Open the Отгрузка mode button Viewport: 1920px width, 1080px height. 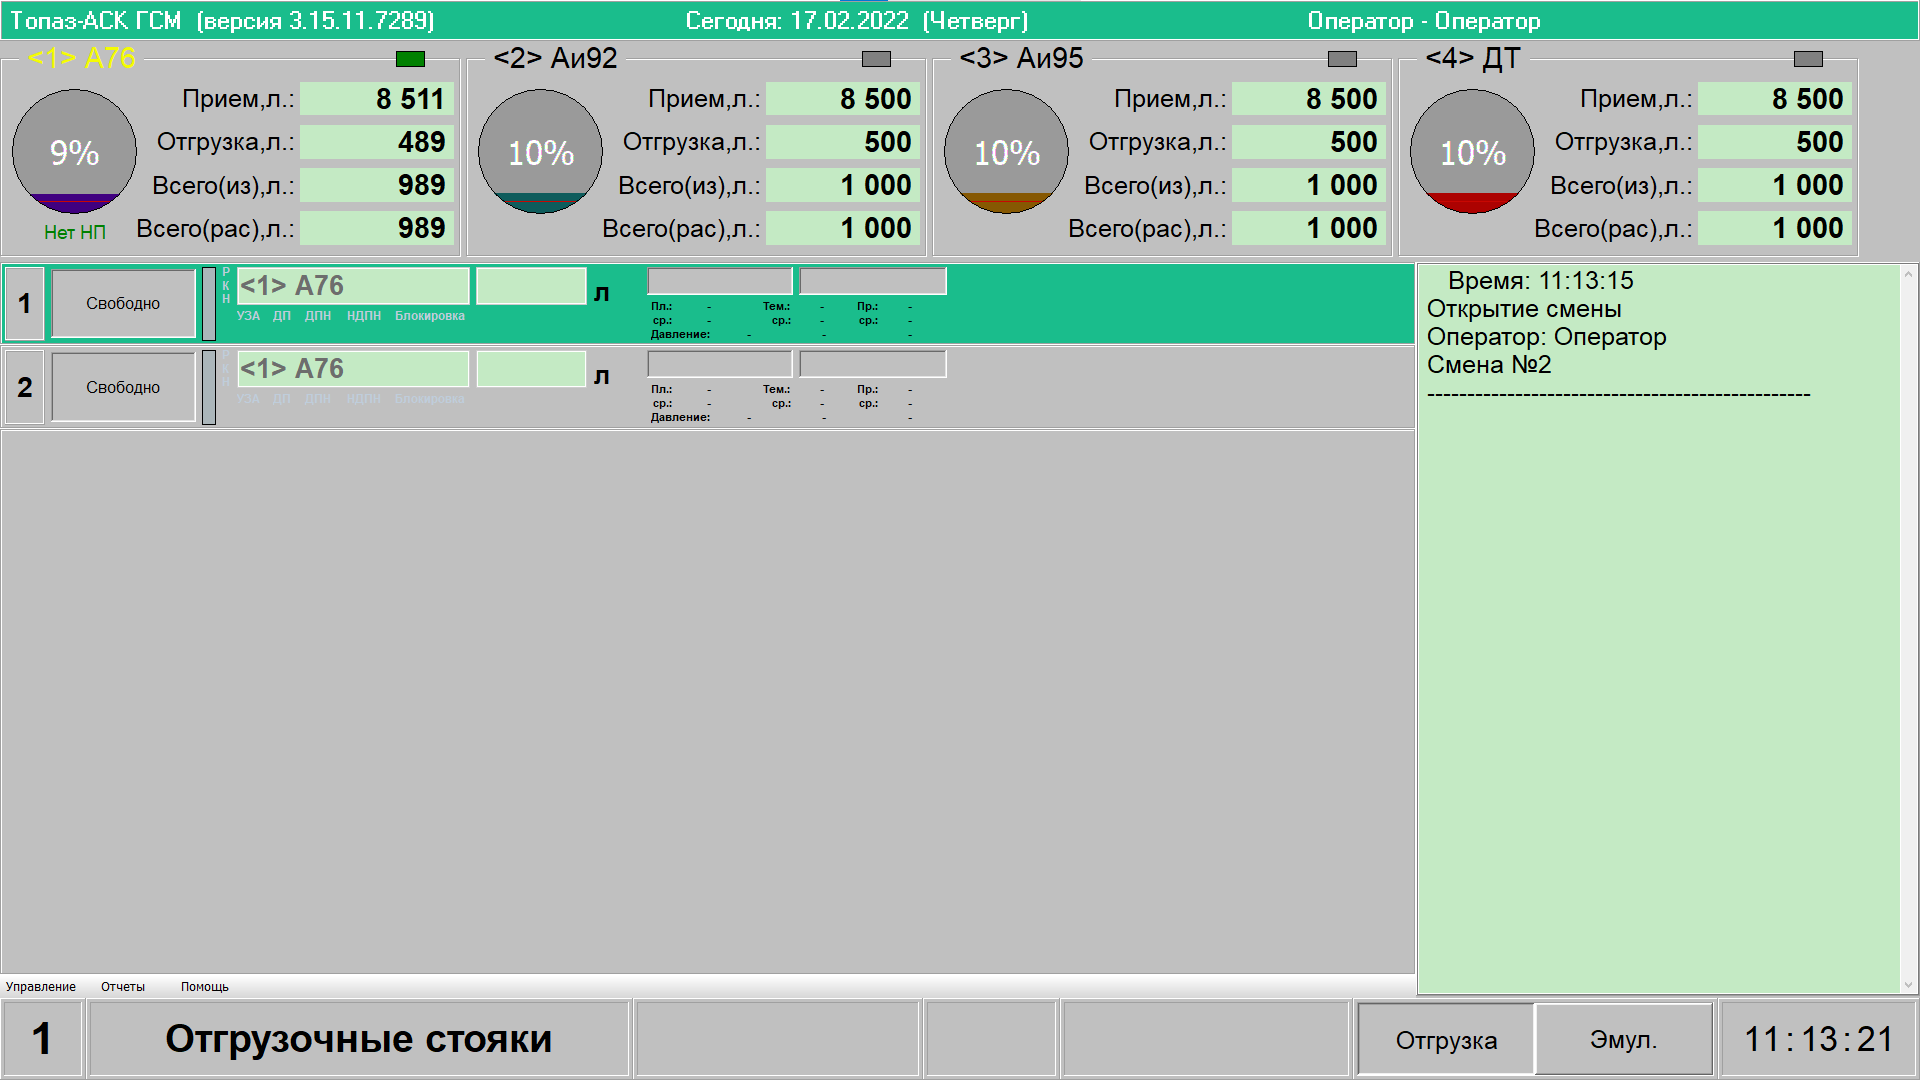click(1446, 1040)
